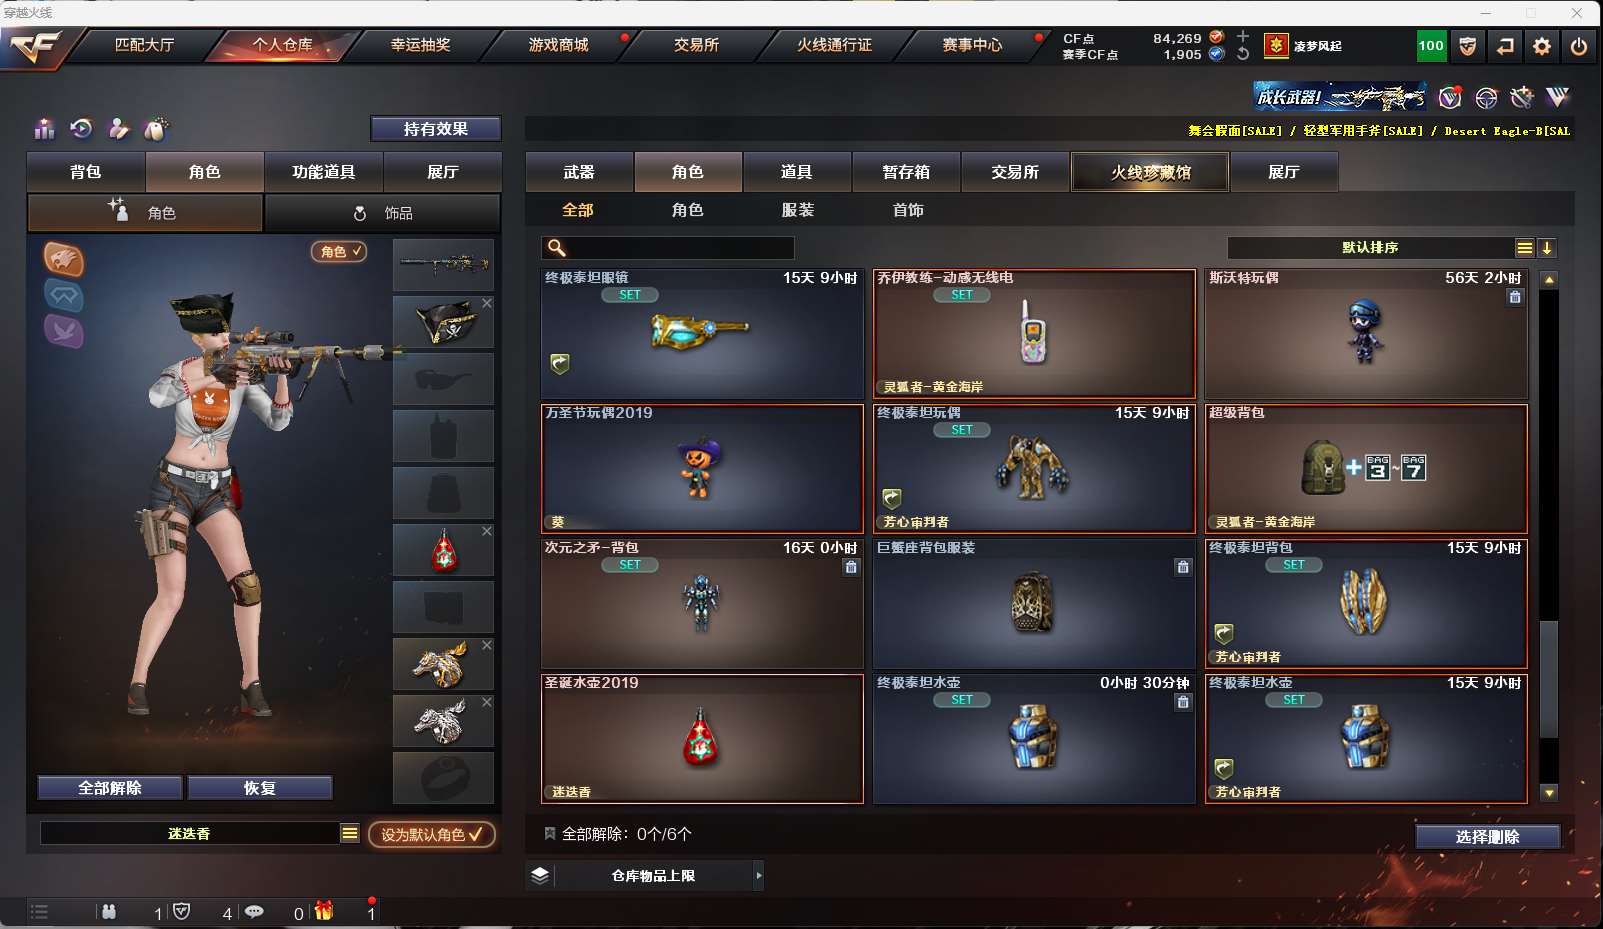Viewport: 1603px width, 929px height.
Task: Click the trash icon on 斯沃特玩偶 item
Action: point(1515,297)
